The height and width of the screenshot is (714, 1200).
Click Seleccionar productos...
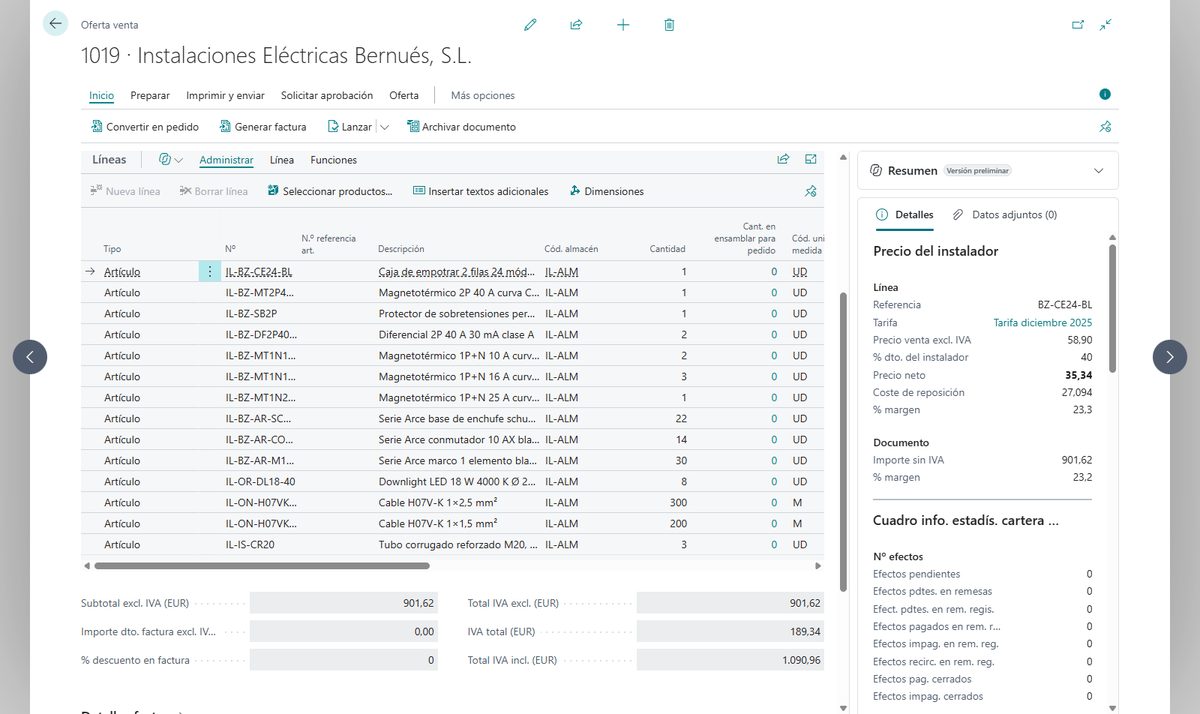pyautogui.click(x=330, y=191)
